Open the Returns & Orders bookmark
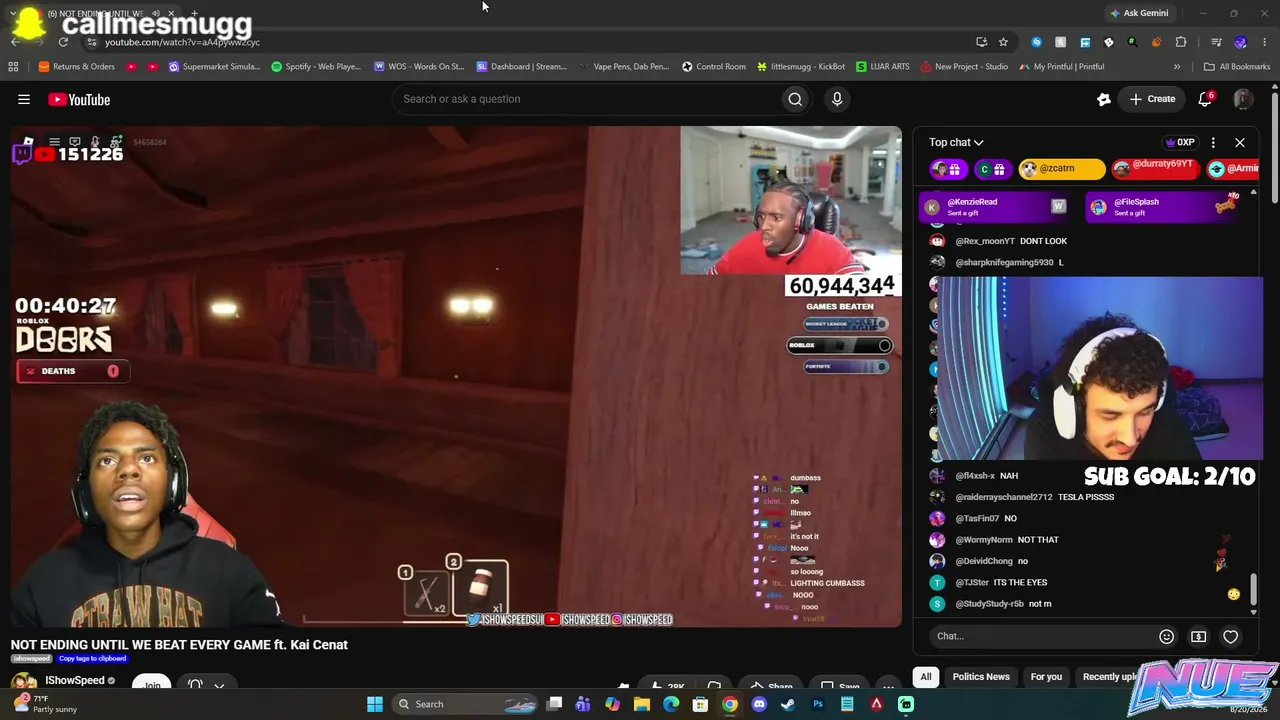Viewport: 1280px width, 720px height. [77, 67]
